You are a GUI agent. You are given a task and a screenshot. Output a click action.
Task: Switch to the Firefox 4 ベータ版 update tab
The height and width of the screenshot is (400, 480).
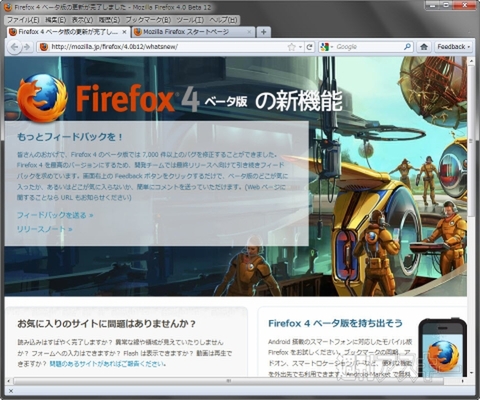(68, 32)
